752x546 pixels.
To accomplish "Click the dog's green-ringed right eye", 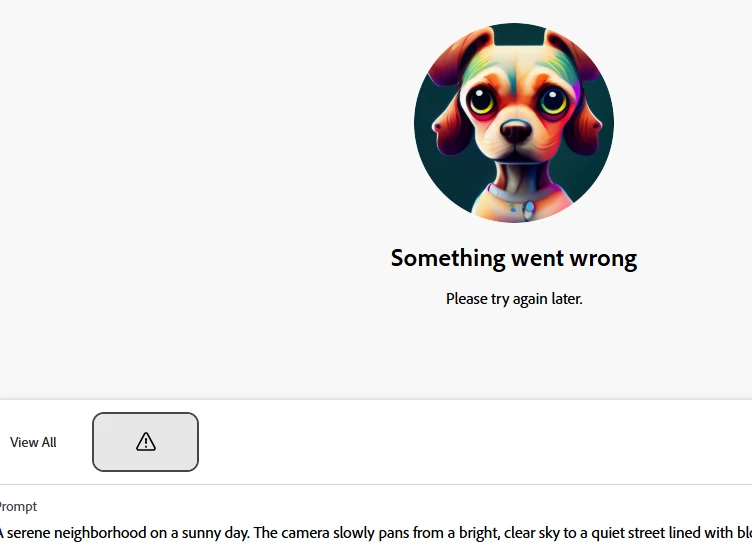I will click(553, 101).
